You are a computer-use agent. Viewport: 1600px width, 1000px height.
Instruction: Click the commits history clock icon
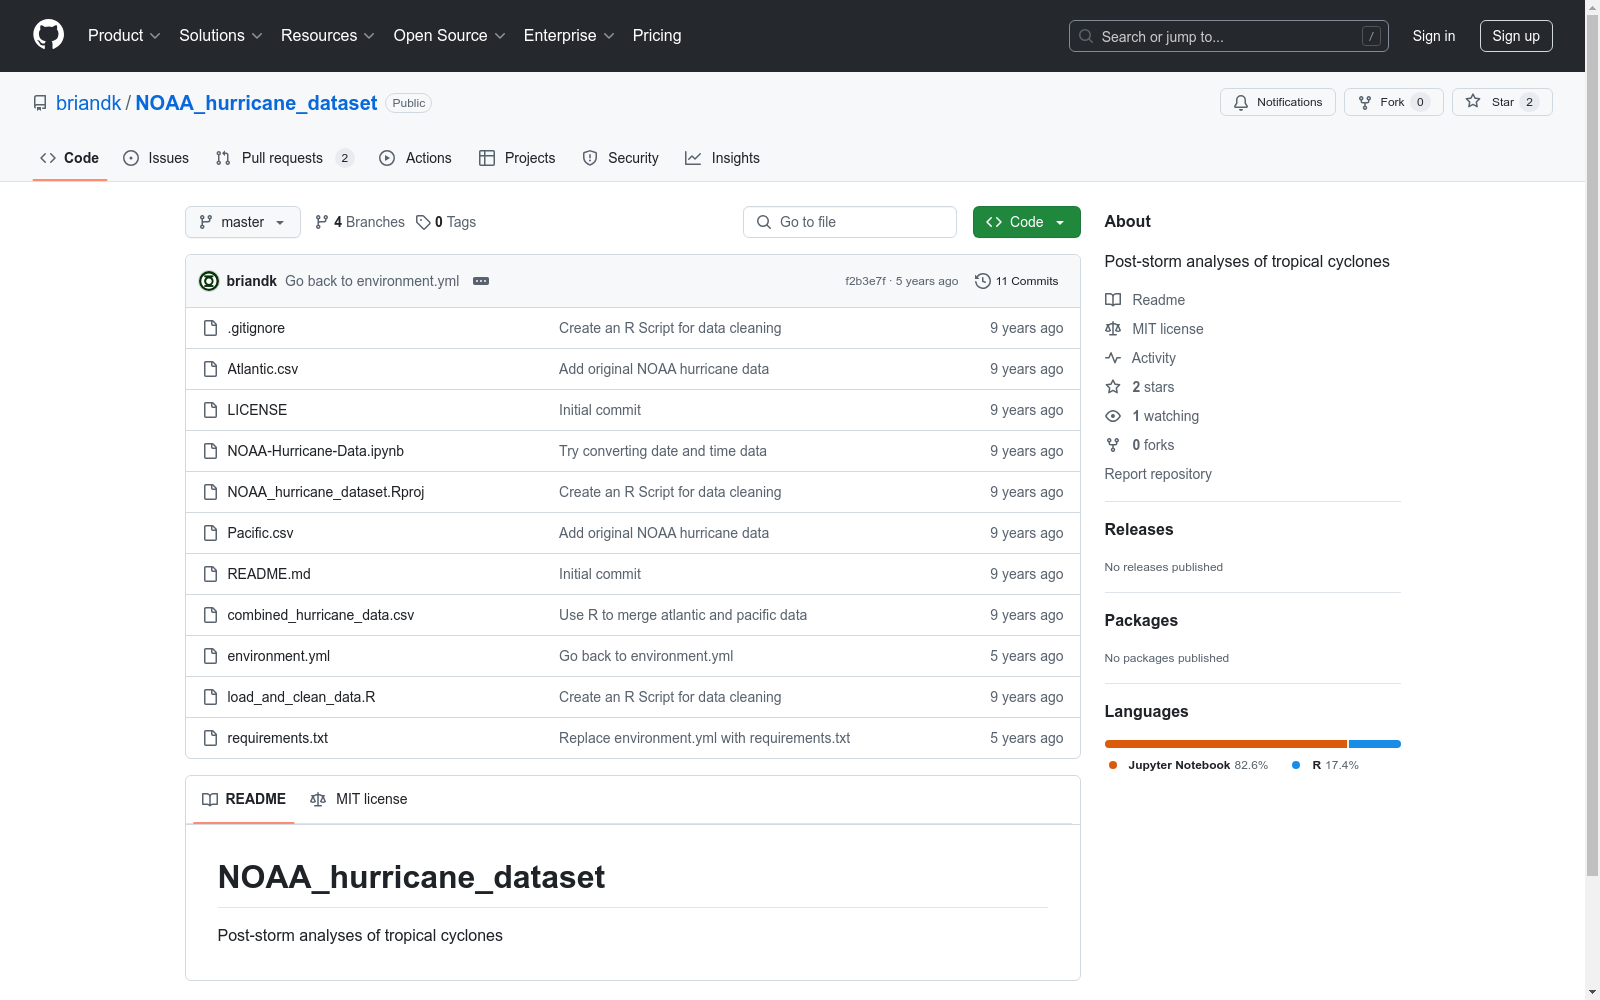click(983, 281)
